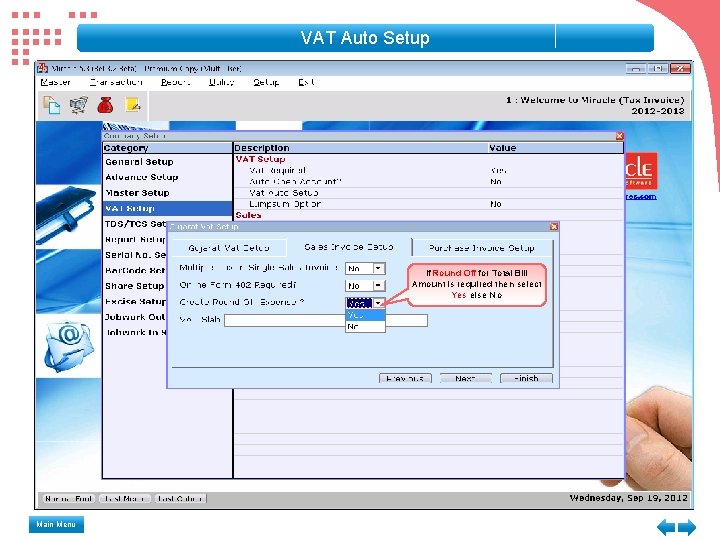
Task: Choose No in the Round Off list
Action: pyautogui.click(x=365, y=326)
